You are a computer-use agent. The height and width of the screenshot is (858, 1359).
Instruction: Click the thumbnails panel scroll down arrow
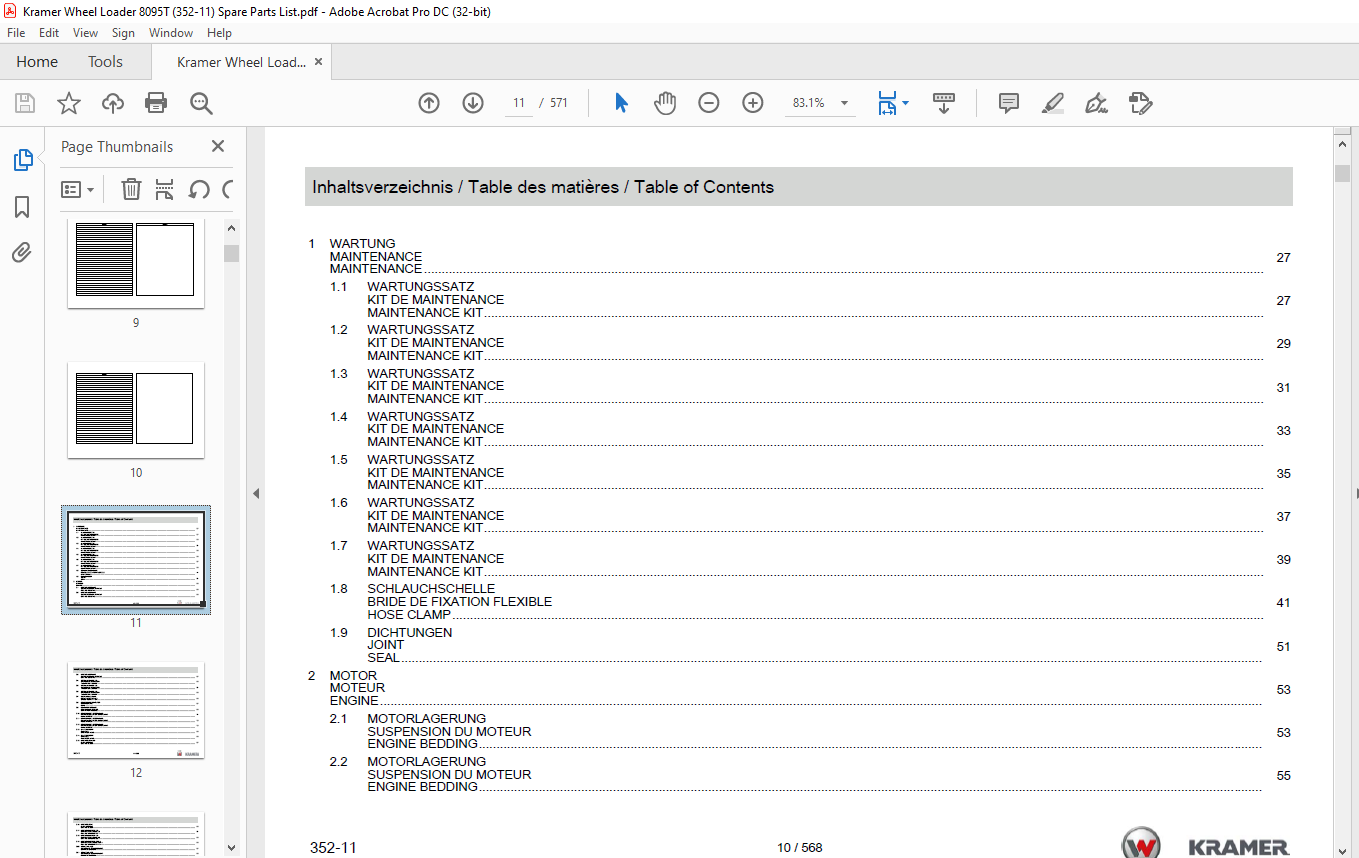point(231,847)
